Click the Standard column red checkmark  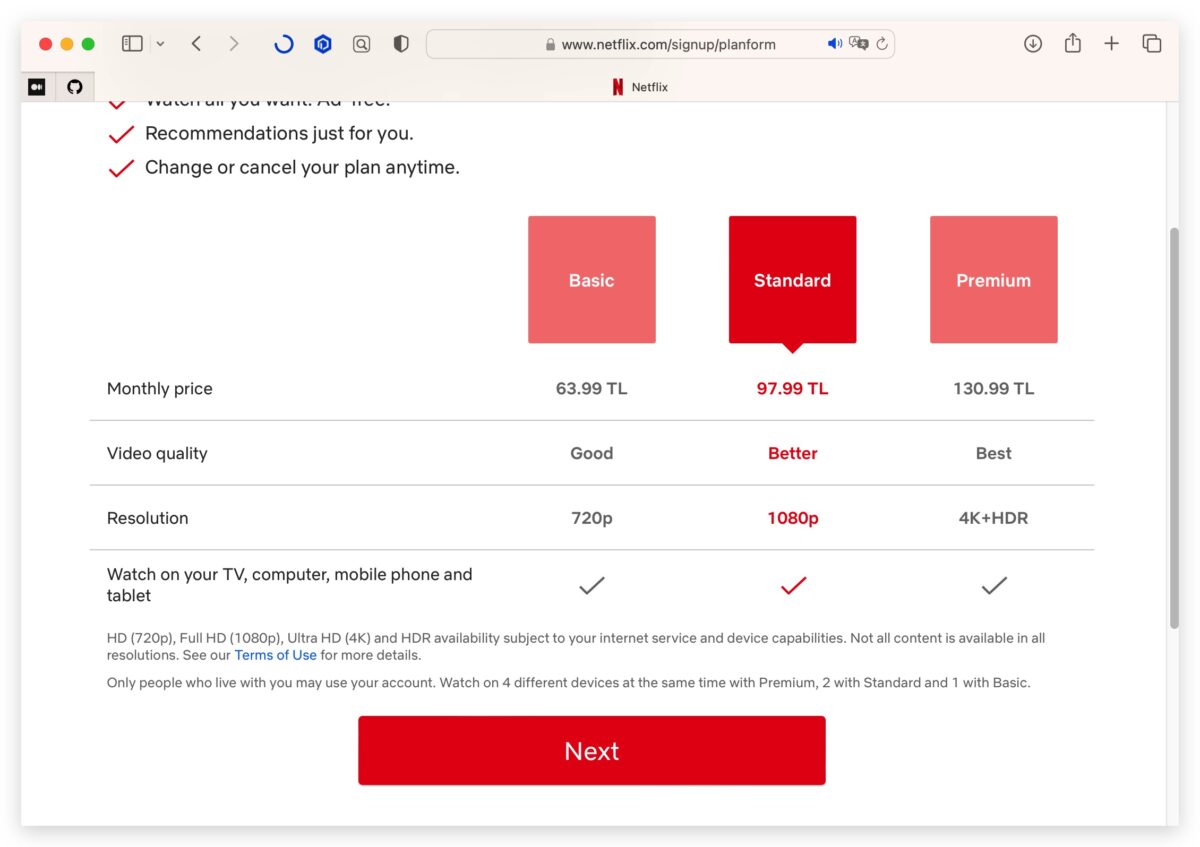tap(793, 586)
